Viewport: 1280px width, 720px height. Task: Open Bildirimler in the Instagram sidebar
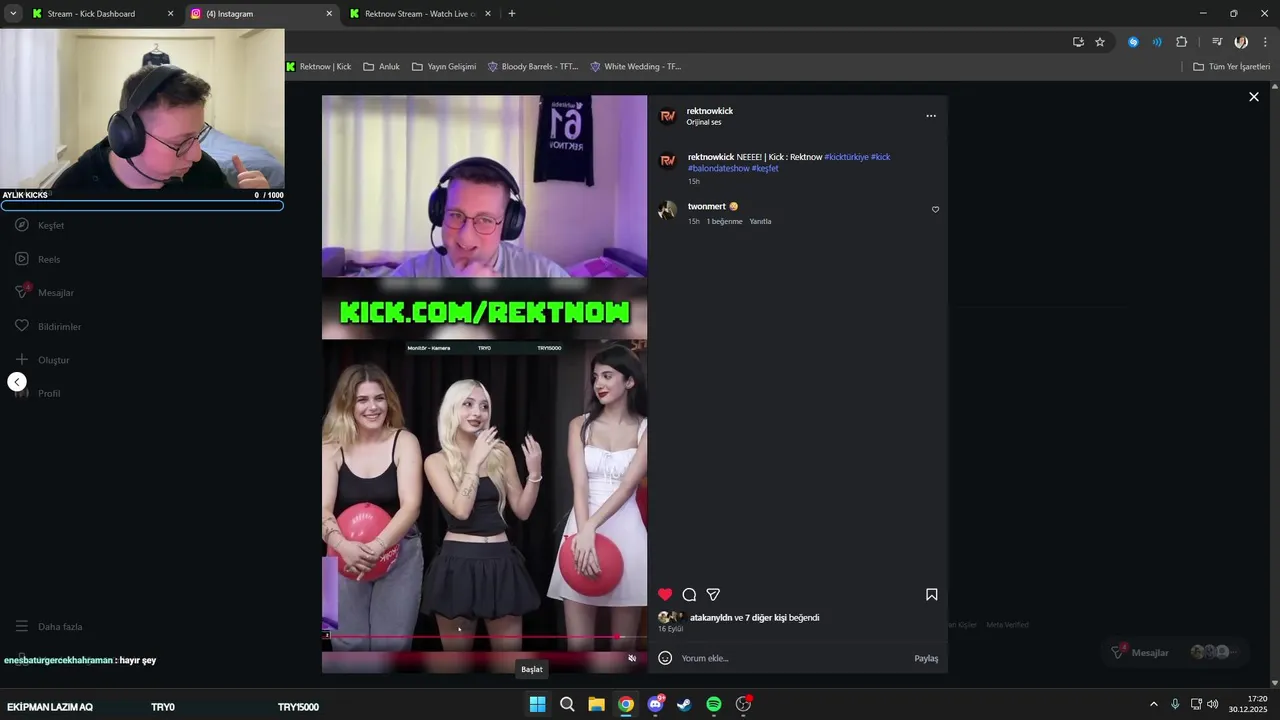click(x=47, y=326)
